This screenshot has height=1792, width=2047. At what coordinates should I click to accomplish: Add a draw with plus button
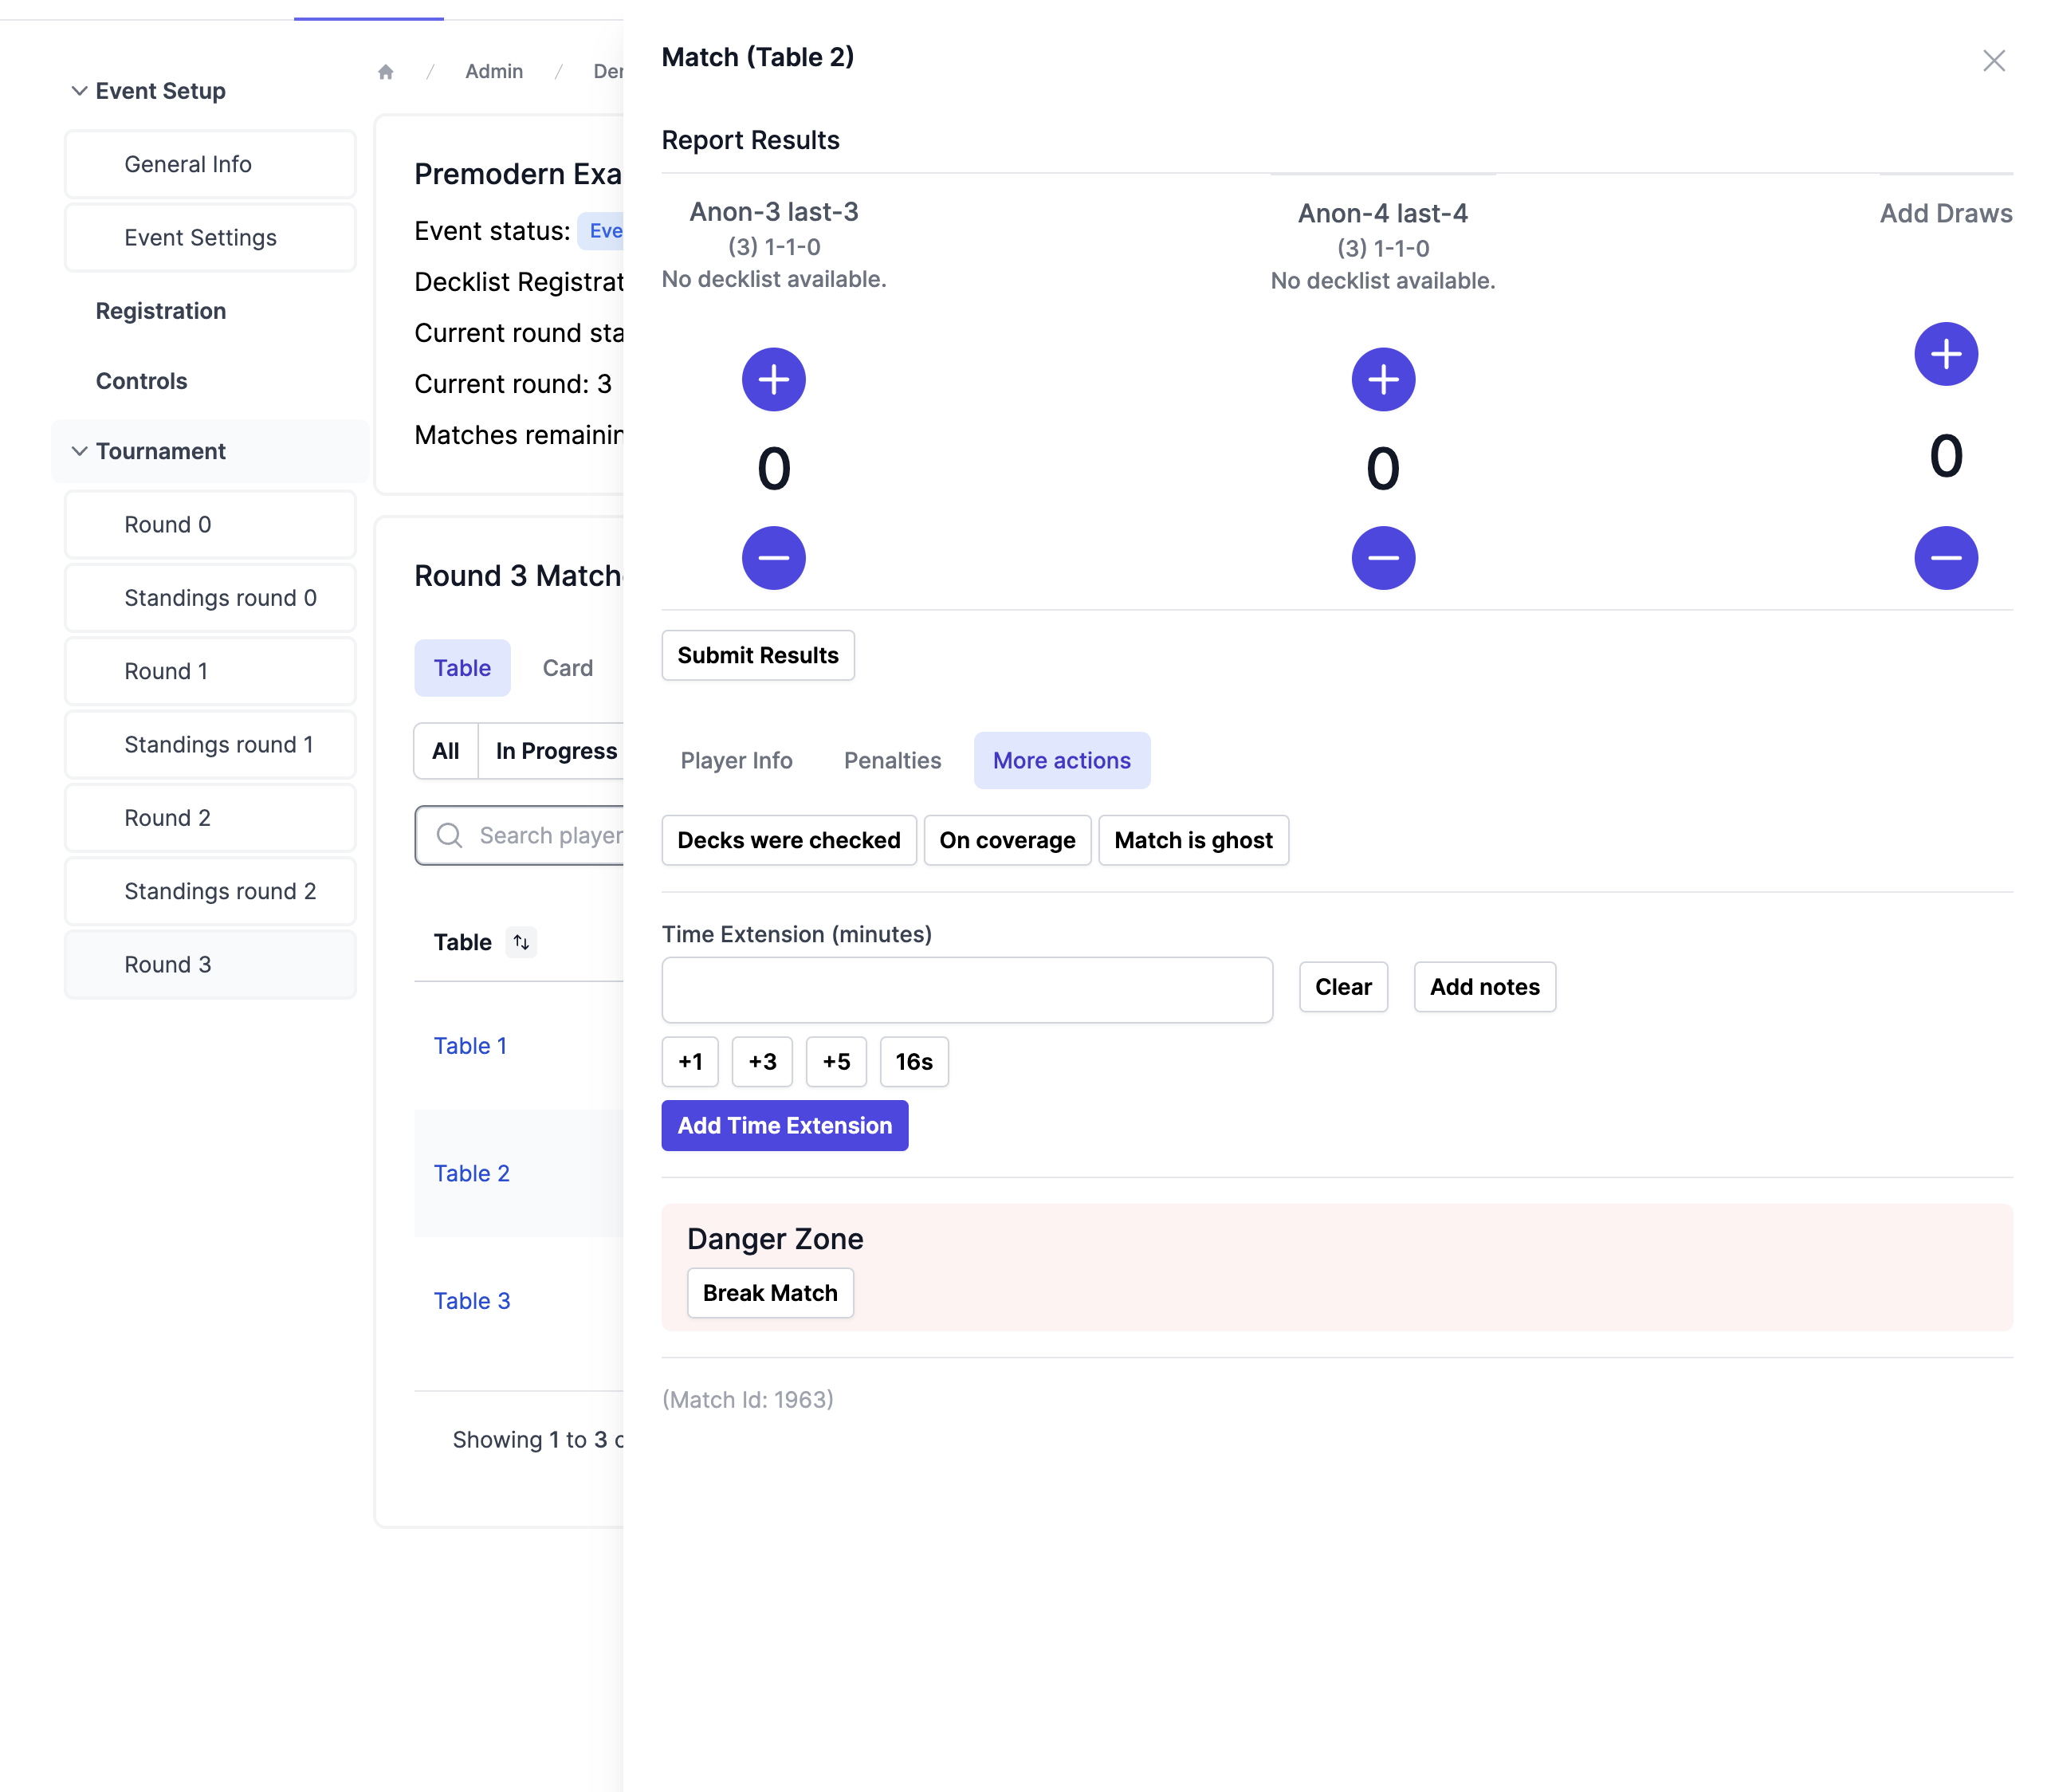pyautogui.click(x=1944, y=354)
